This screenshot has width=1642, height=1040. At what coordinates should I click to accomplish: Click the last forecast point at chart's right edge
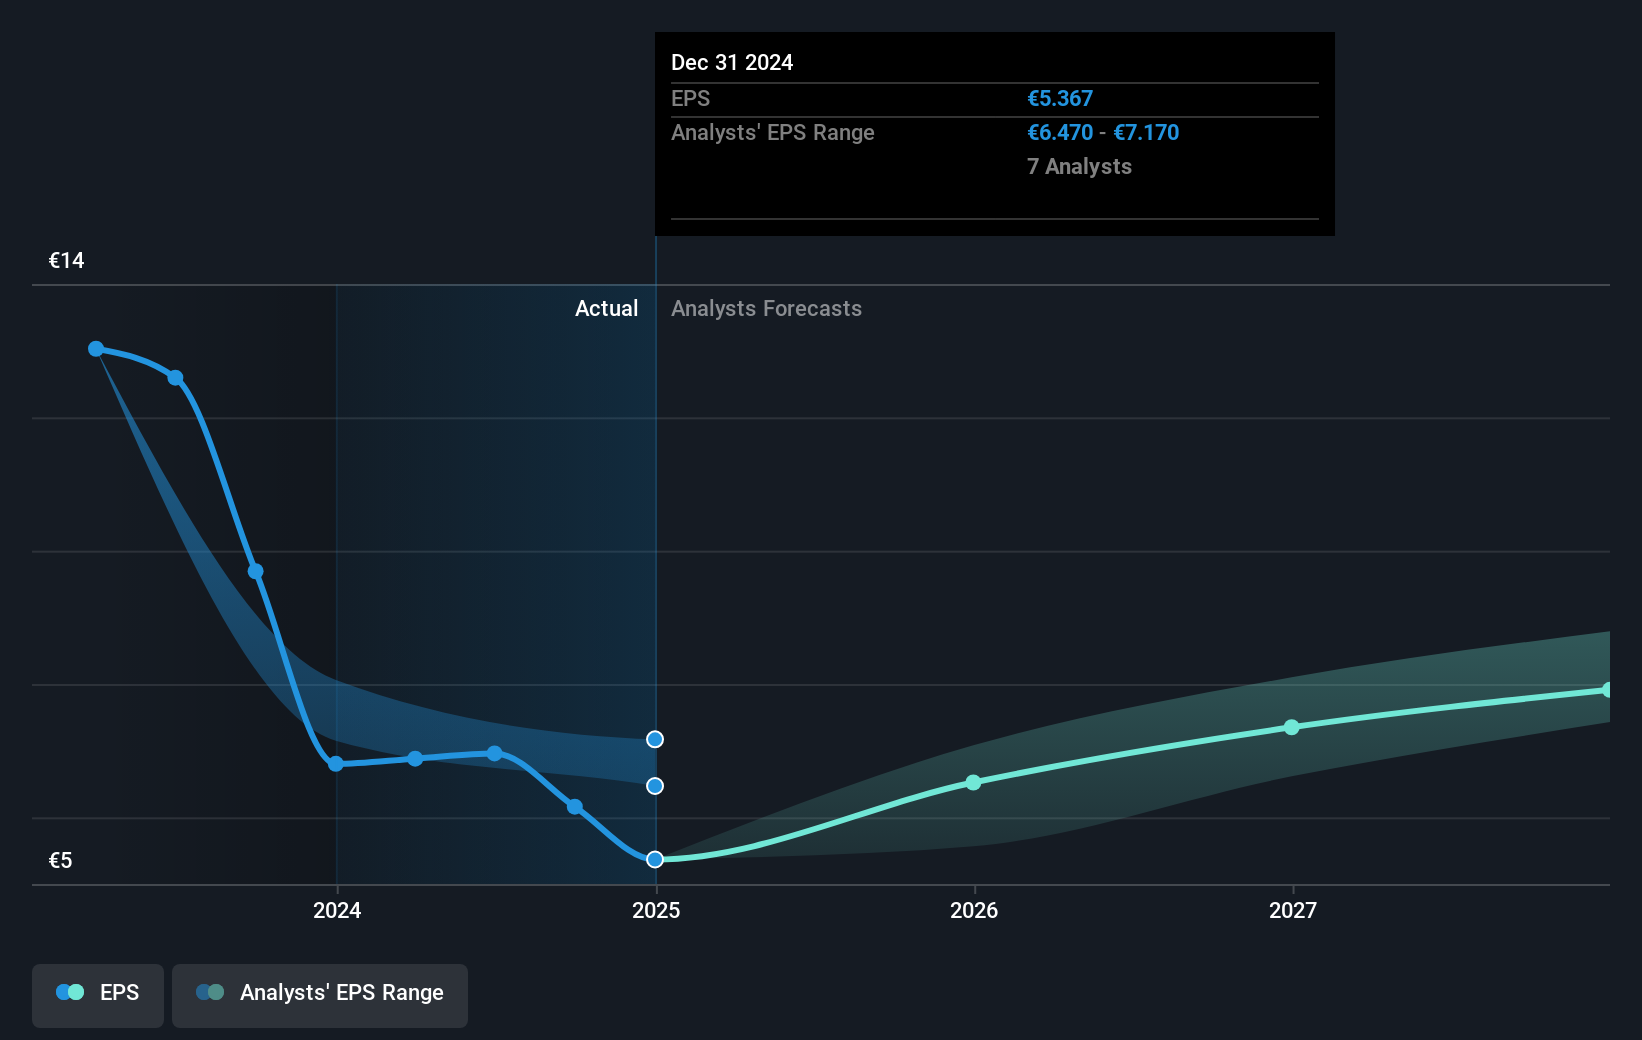coord(1607,690)
